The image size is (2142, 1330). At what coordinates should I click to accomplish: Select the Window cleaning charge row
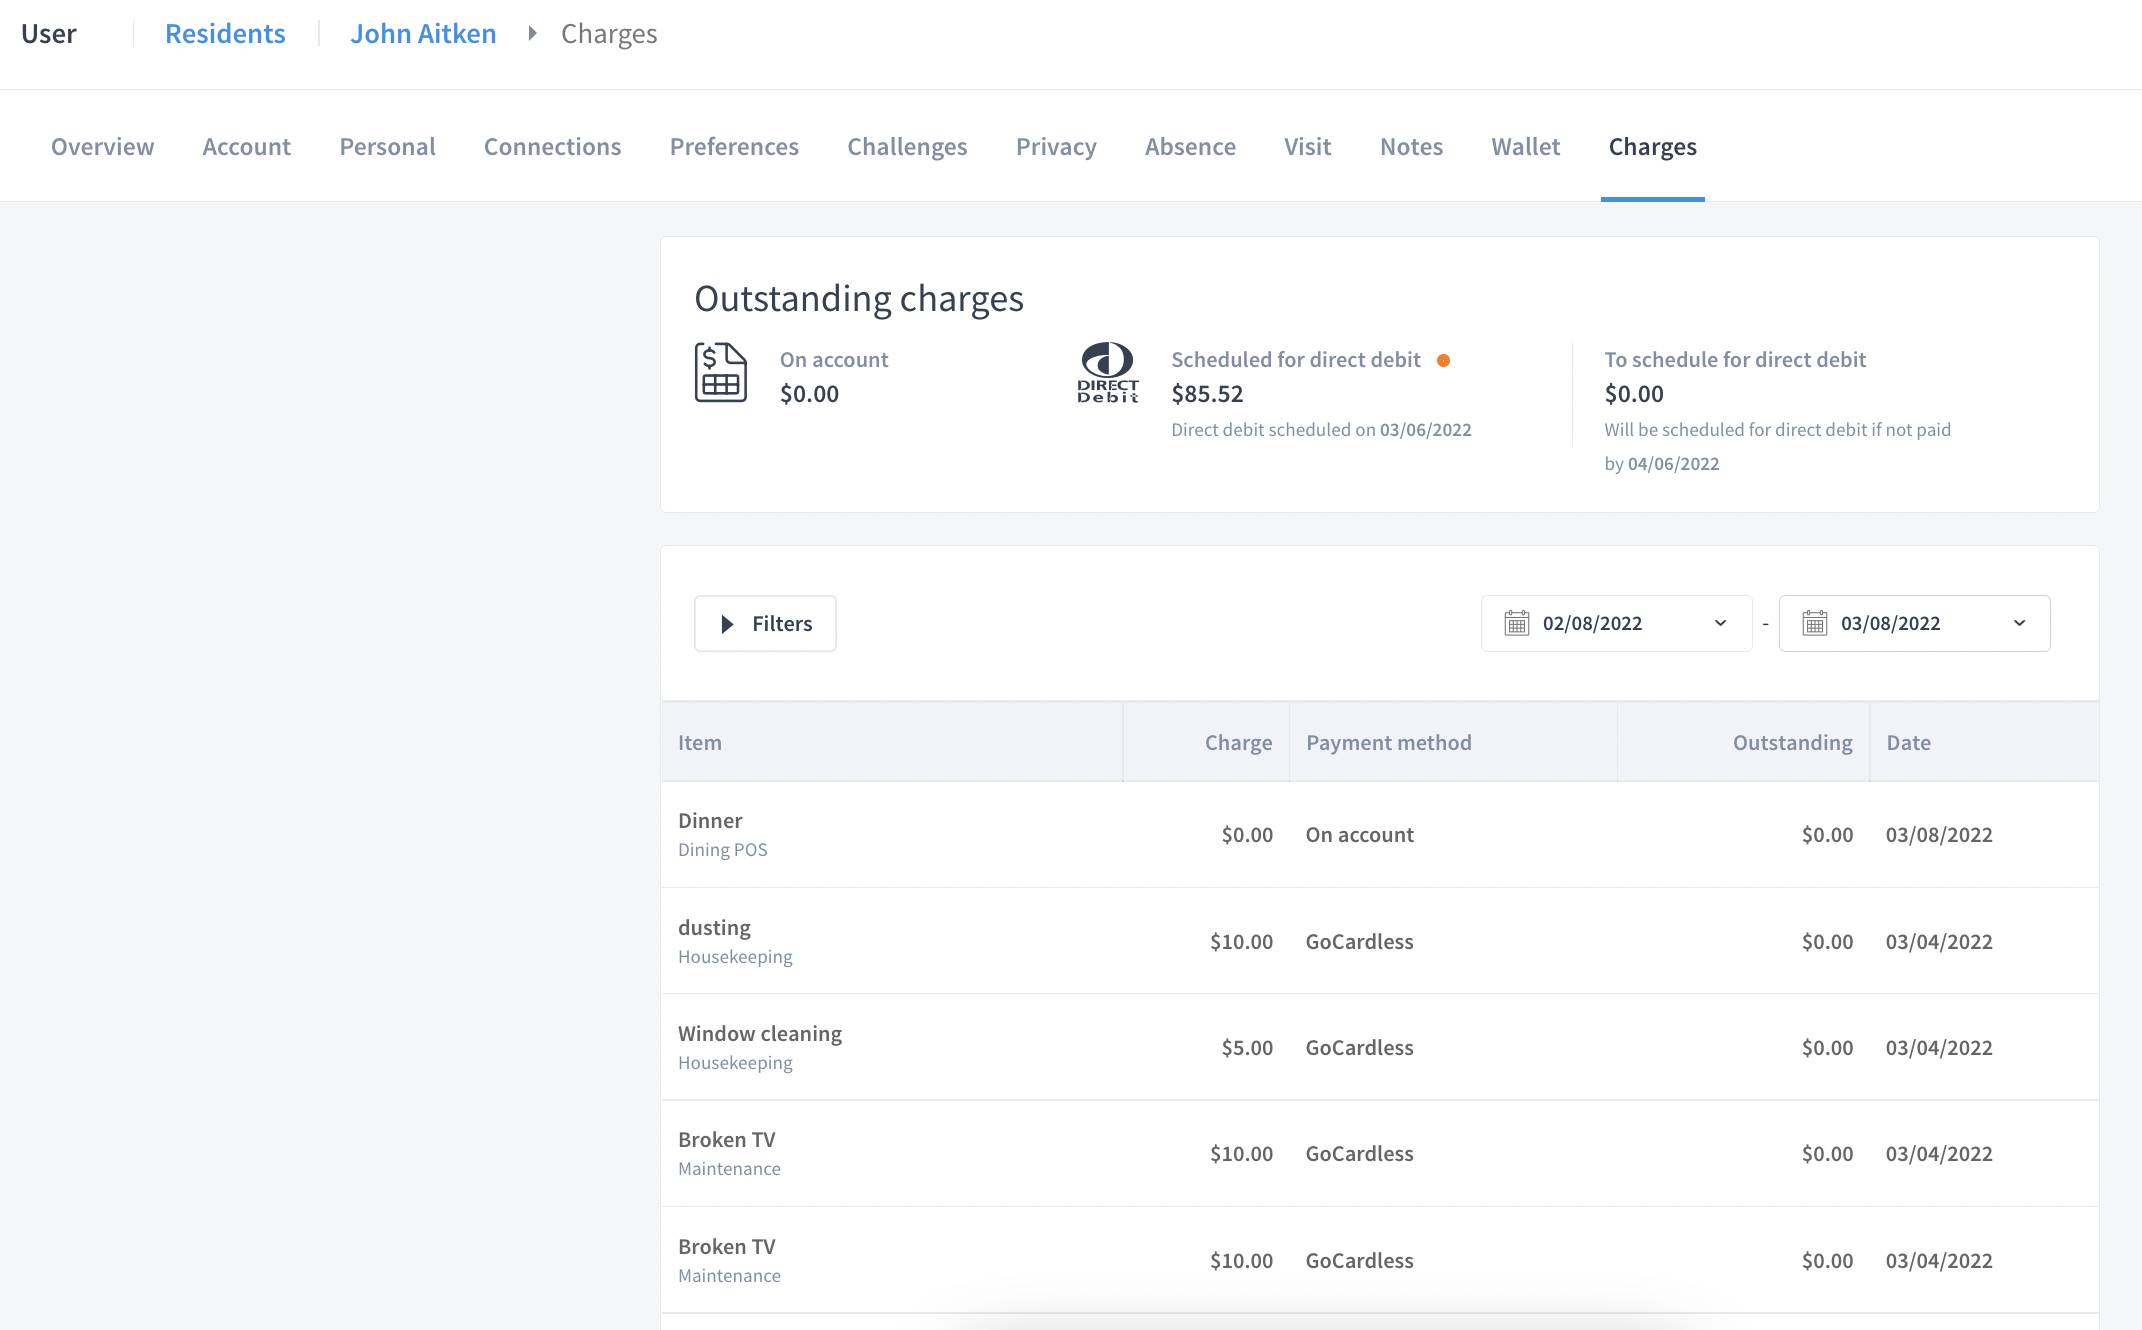1380,1047
